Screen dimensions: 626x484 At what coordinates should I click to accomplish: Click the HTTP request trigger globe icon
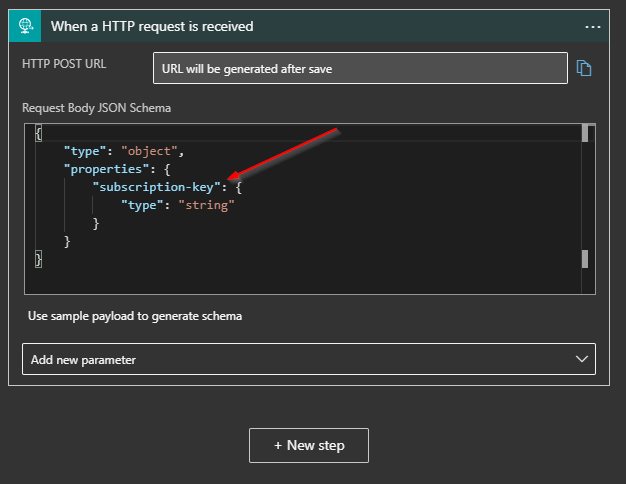pyautogui.click(x=24, y=26)
